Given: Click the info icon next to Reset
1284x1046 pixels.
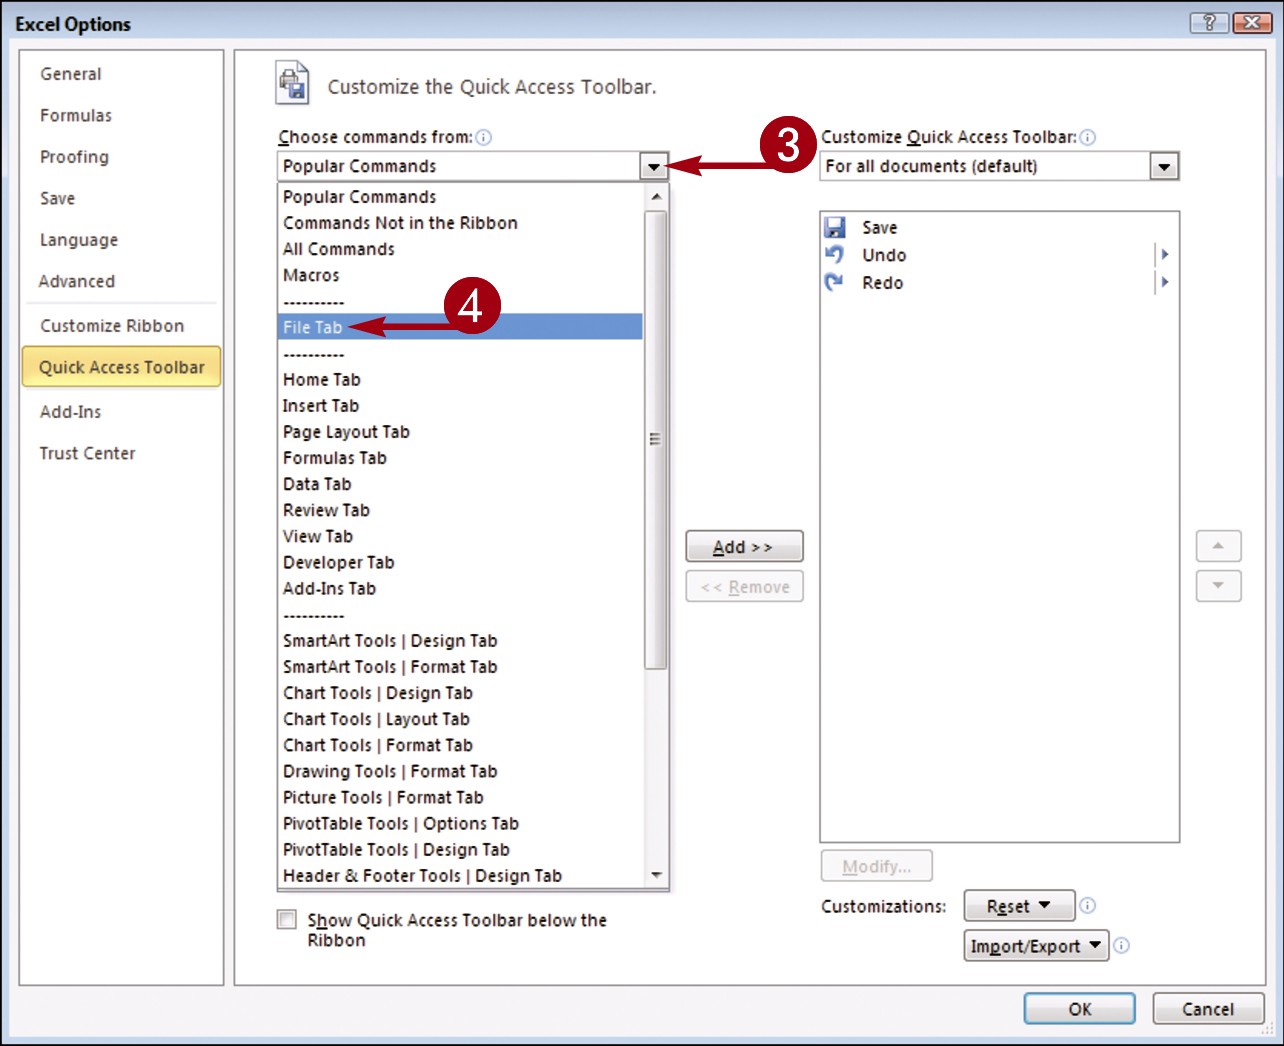Looking at the screenshot, I should [1088, 905].
